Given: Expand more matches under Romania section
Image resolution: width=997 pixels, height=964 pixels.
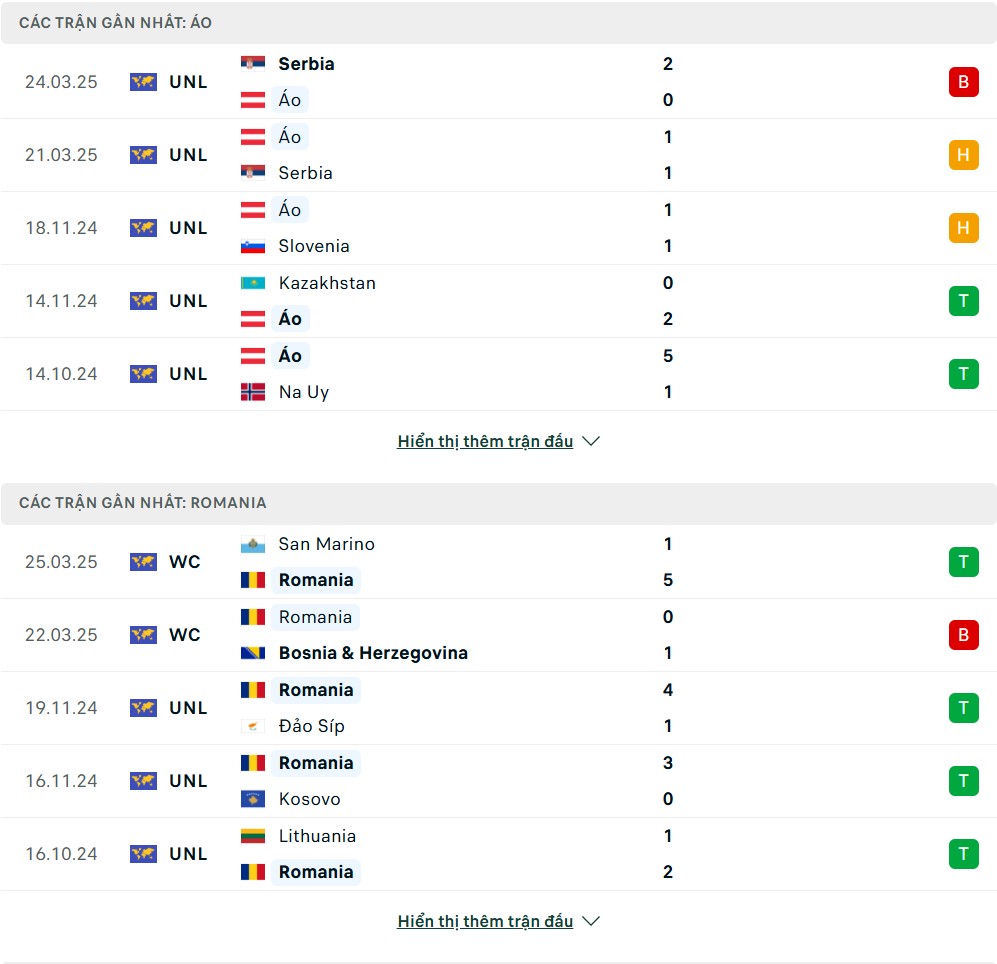Looking at the screenshot, I should (x=485, y=921).
